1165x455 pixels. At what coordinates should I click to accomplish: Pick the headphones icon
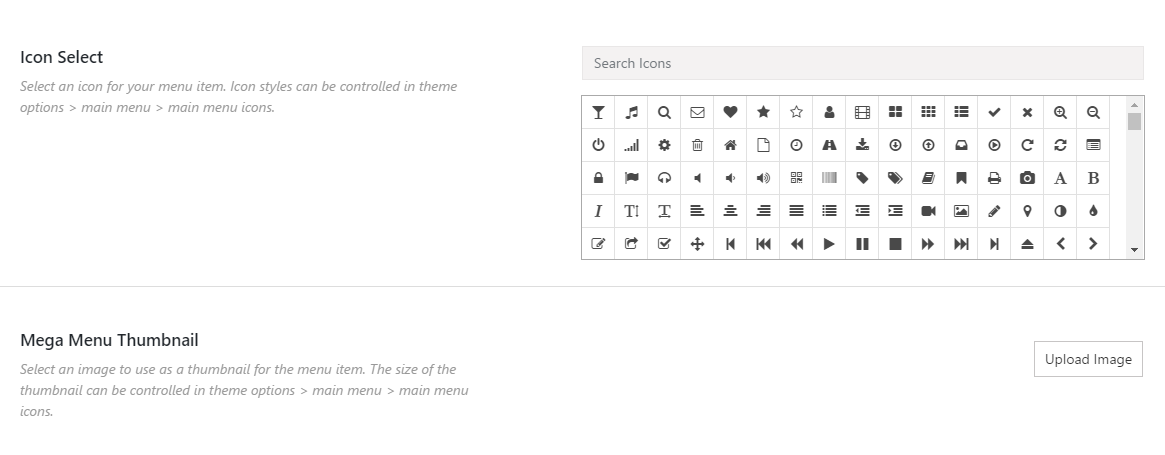pos(664,178)
